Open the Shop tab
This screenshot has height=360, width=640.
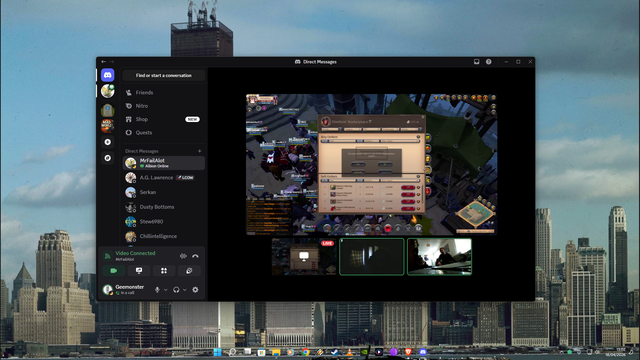164,119
